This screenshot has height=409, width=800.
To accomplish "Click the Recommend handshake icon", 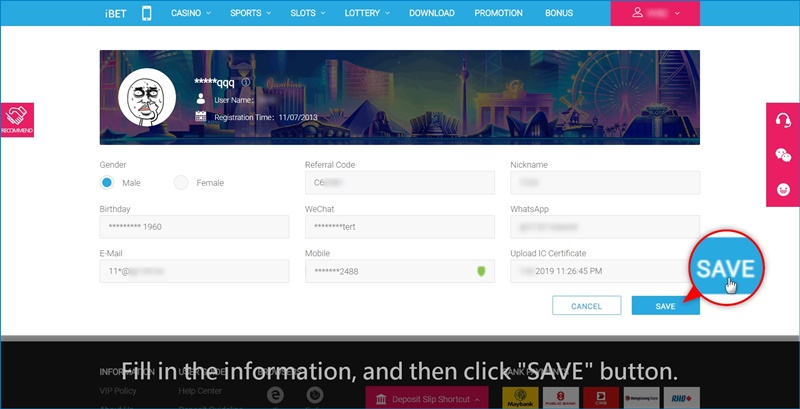I will [17, 119].
